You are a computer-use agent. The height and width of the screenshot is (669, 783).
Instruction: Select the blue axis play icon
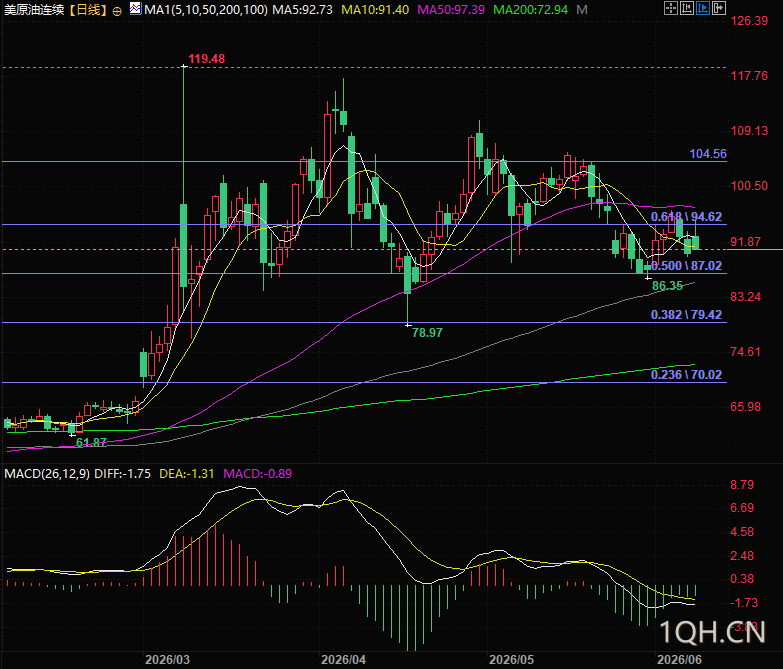703,8
